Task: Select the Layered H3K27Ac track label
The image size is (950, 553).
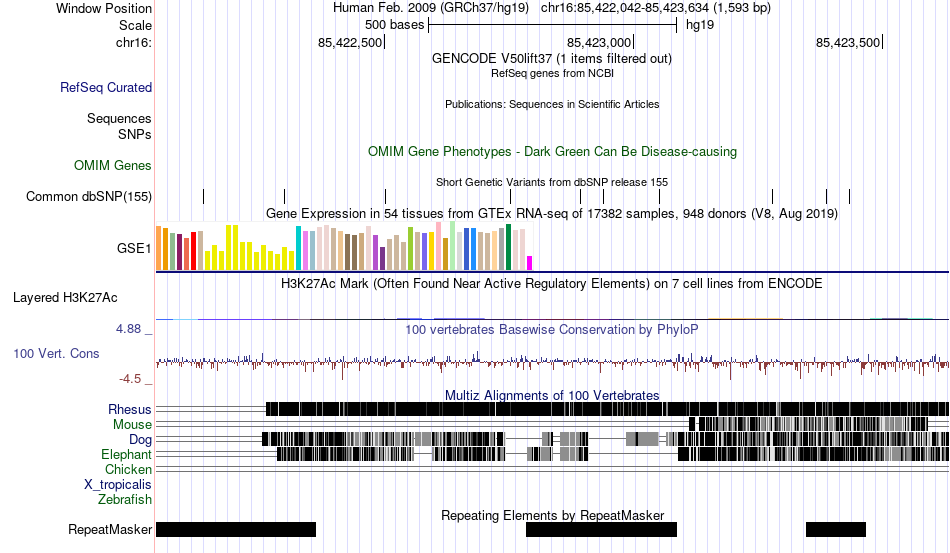Action: click(x=65, y=297)
